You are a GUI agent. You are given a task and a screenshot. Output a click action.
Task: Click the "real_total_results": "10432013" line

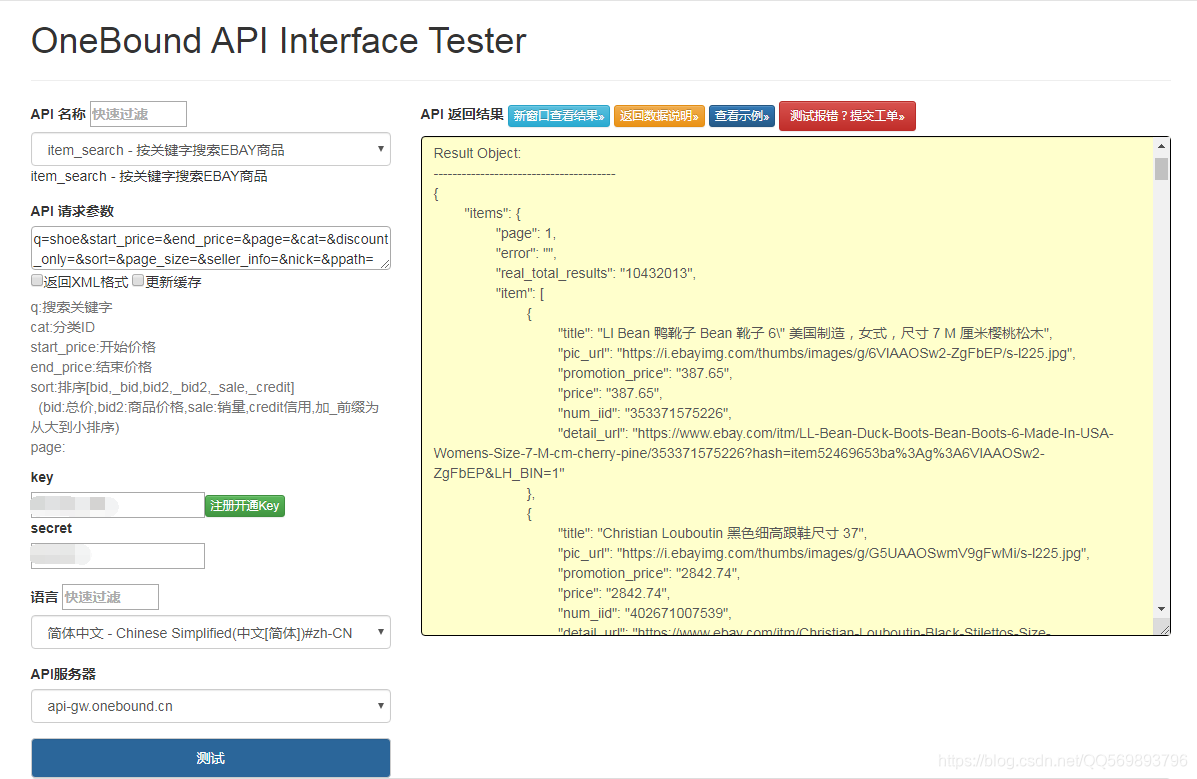click(595, 273)
